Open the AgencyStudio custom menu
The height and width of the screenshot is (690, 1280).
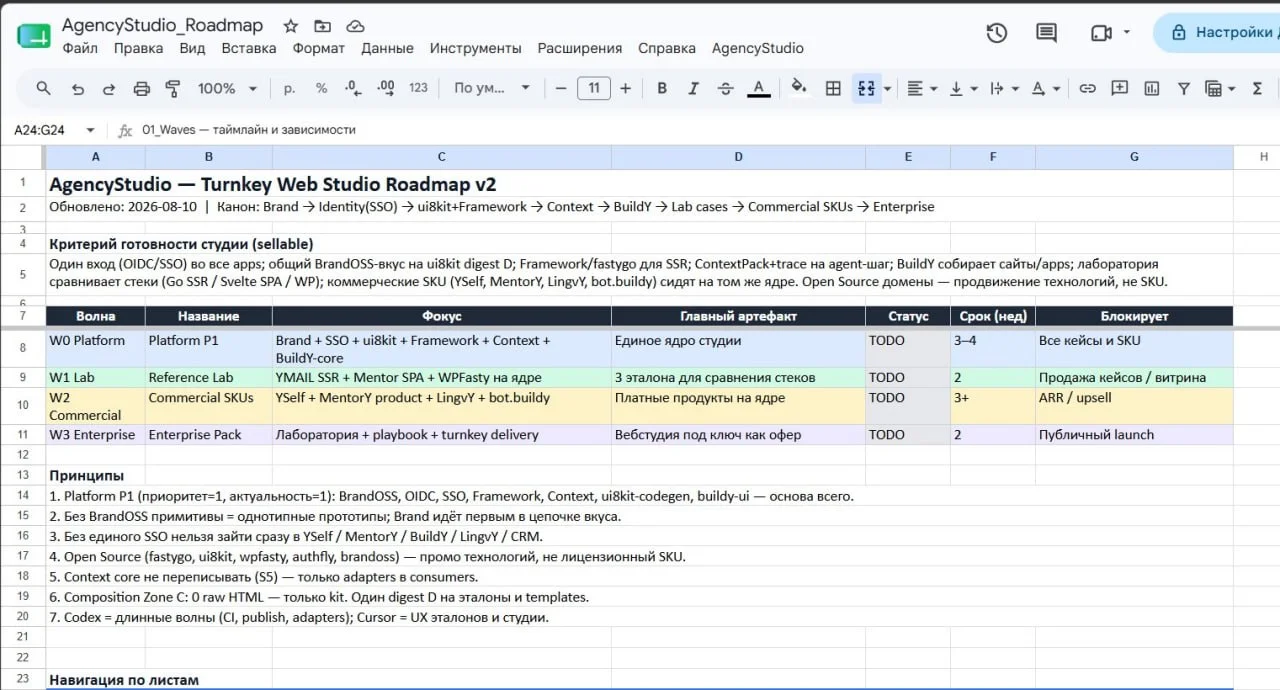tap(757, 48)
